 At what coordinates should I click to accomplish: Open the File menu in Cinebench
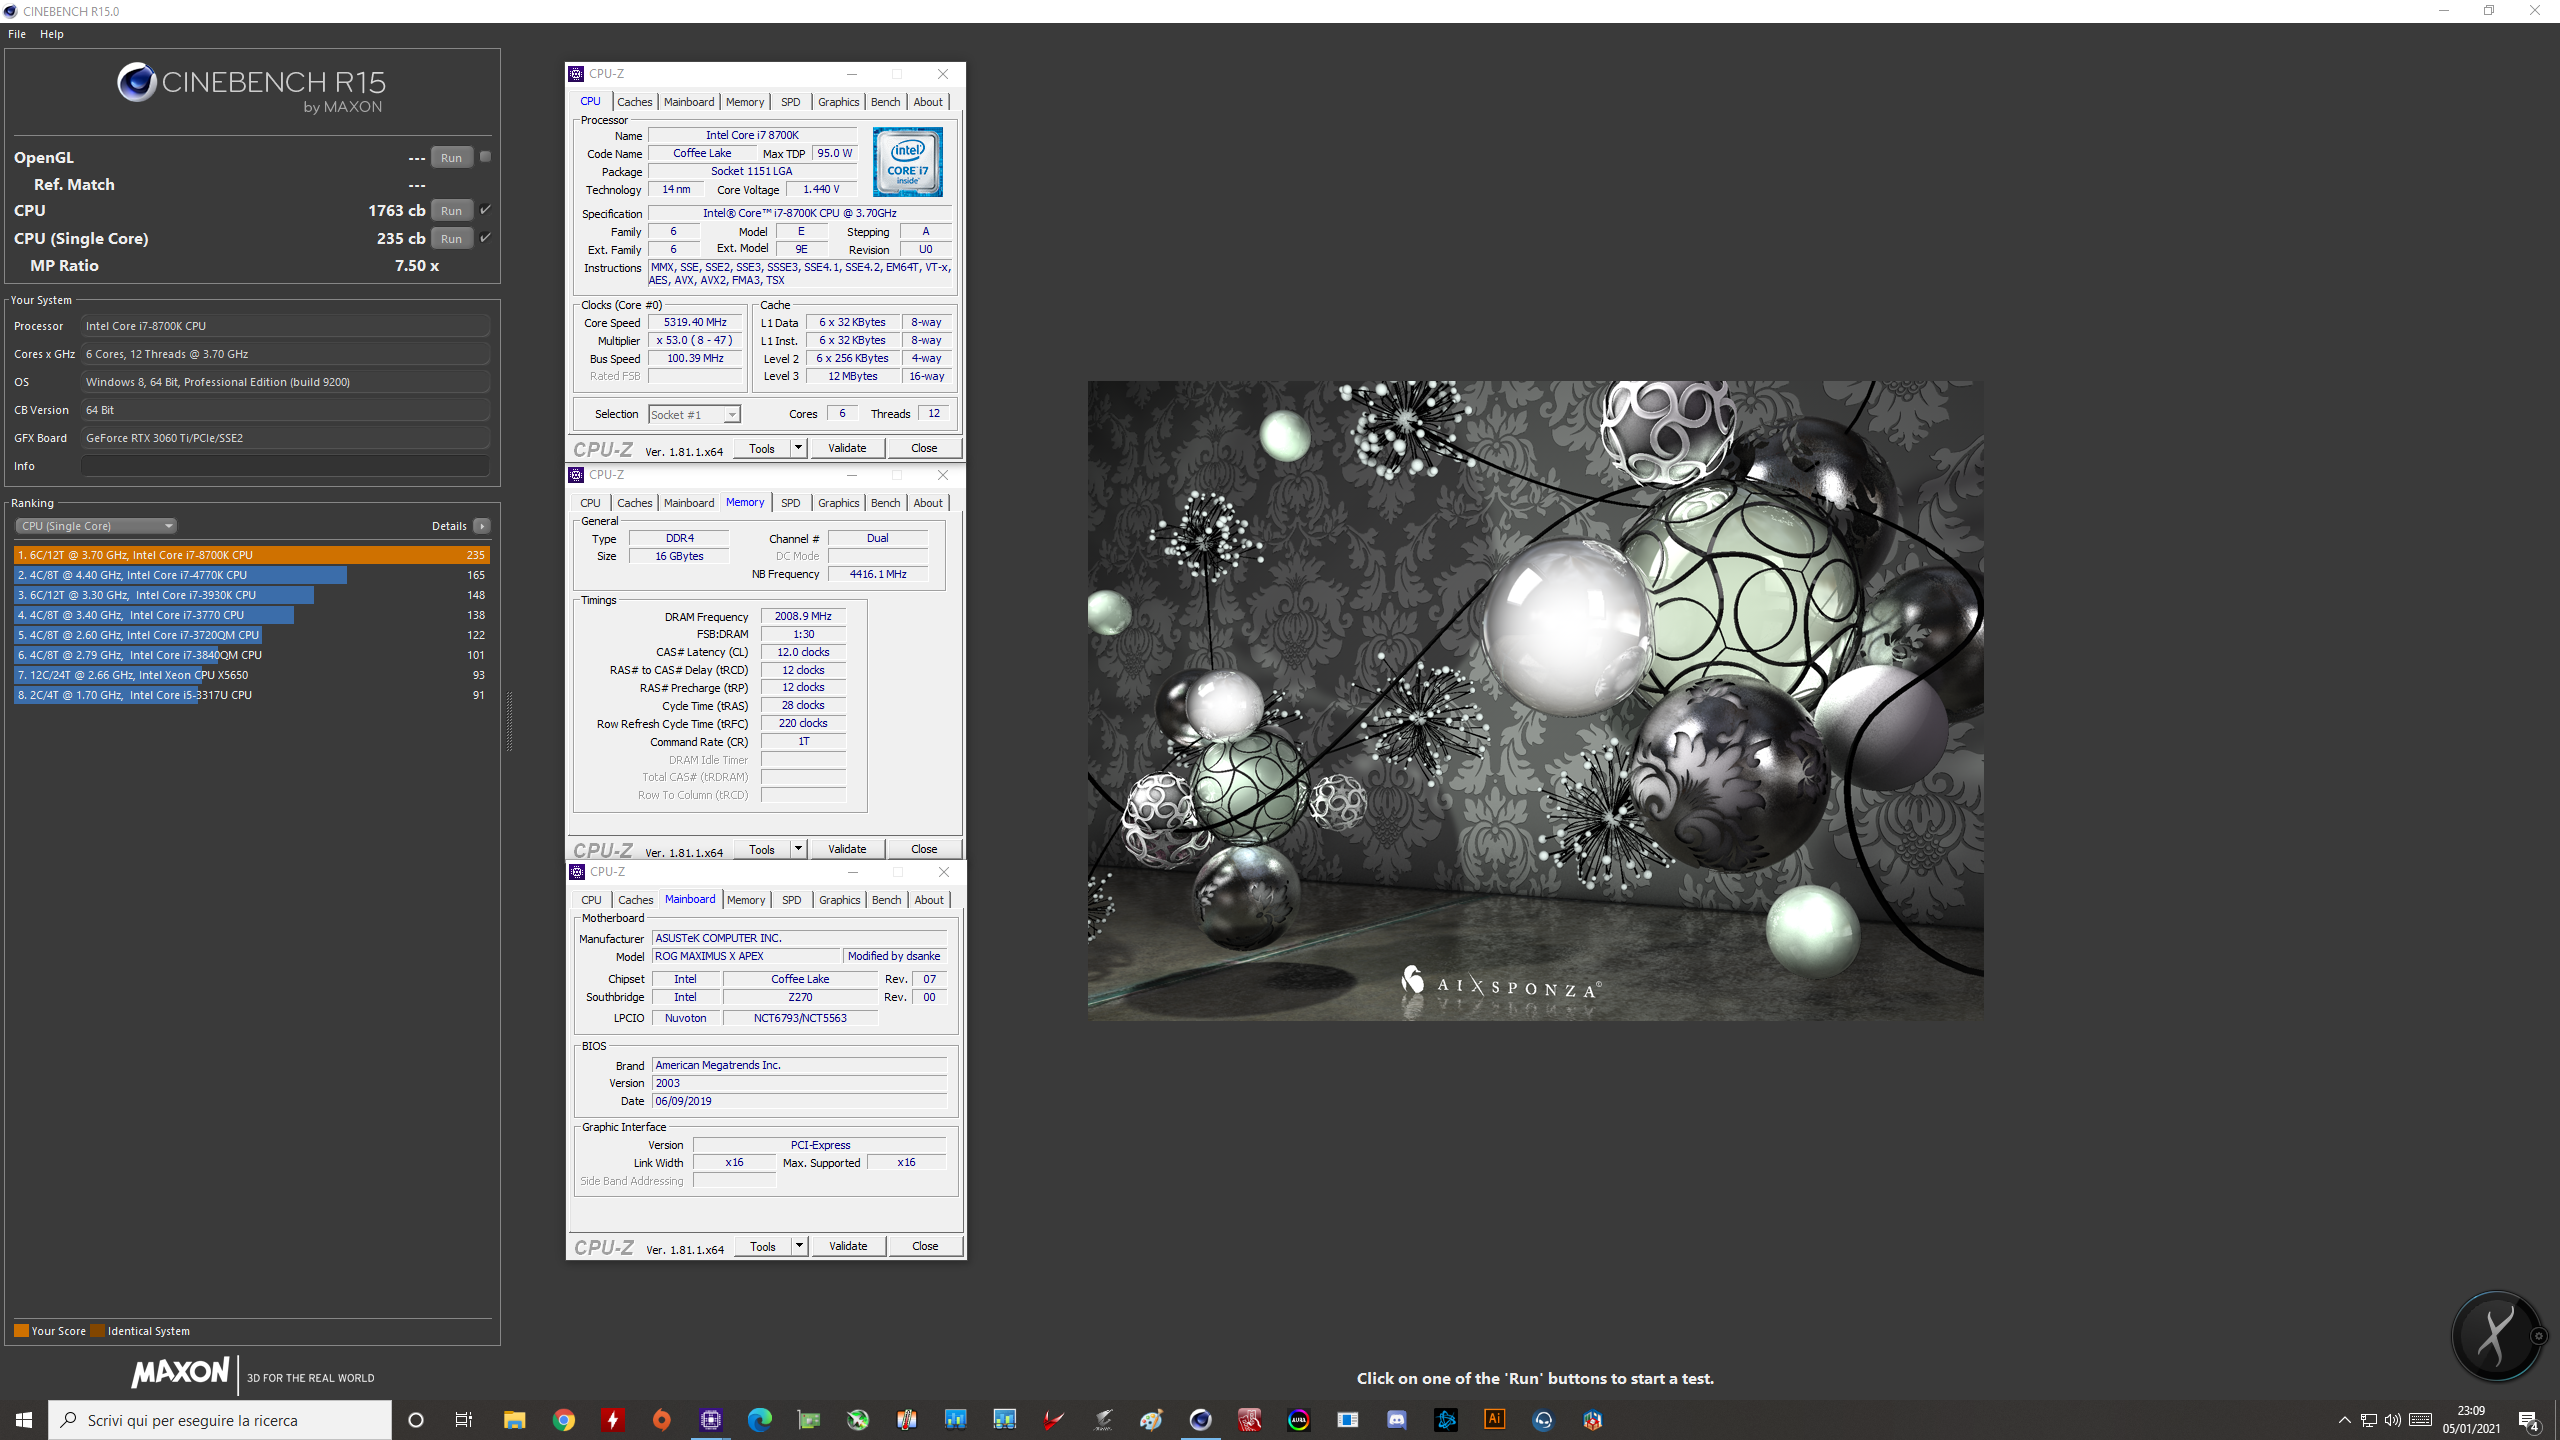[x=17, y=34]
